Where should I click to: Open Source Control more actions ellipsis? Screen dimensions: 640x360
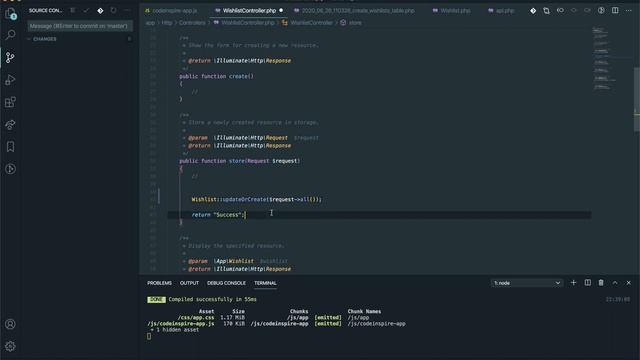tap(127, 10)
